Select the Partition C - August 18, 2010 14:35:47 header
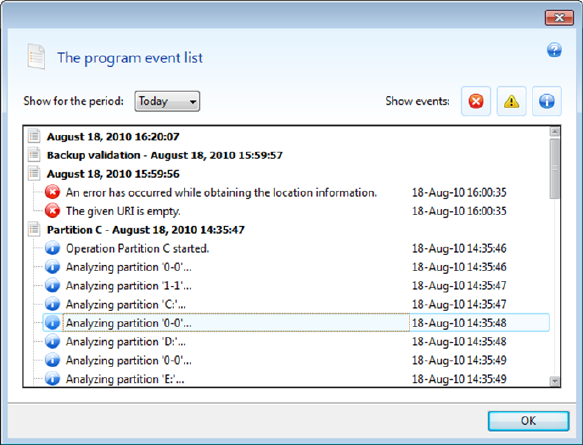Viewport: 583px width, 445px height. [146, 230]
